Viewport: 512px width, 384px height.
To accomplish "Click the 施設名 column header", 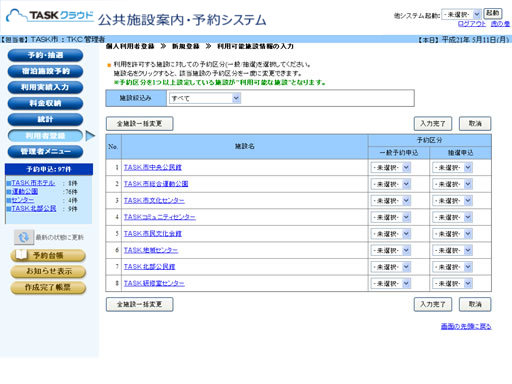I will 245,146.
